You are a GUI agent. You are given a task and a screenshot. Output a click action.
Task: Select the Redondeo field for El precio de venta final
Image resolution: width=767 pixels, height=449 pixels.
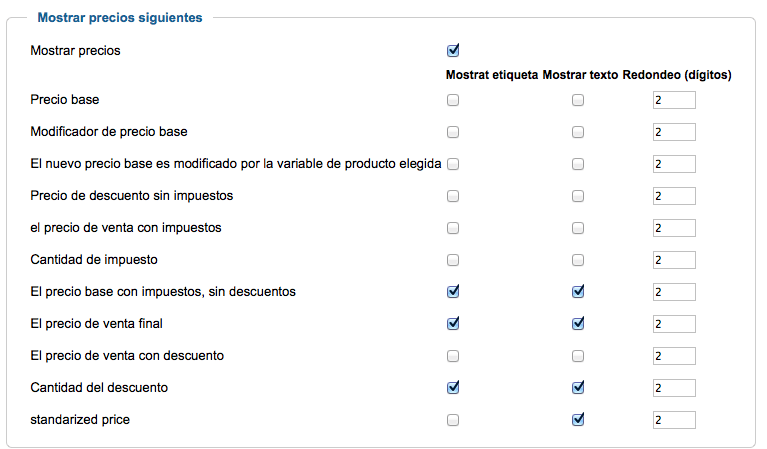pos(674,324)
